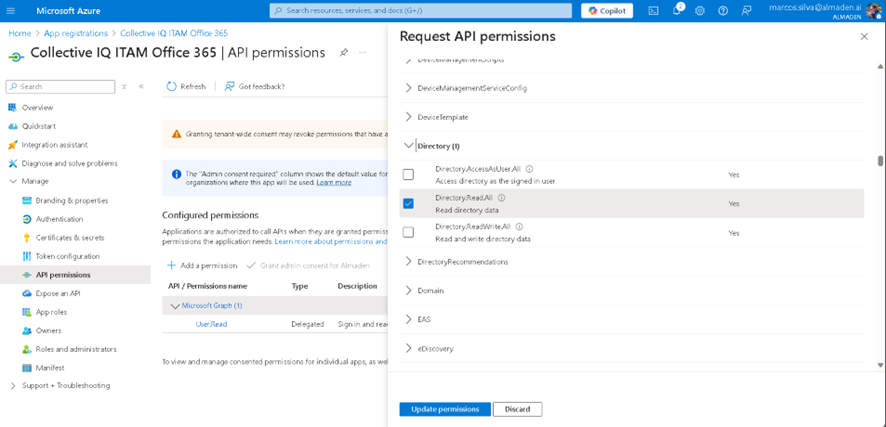Expand the eDiscovery permission group

click(x=409, y=349)
